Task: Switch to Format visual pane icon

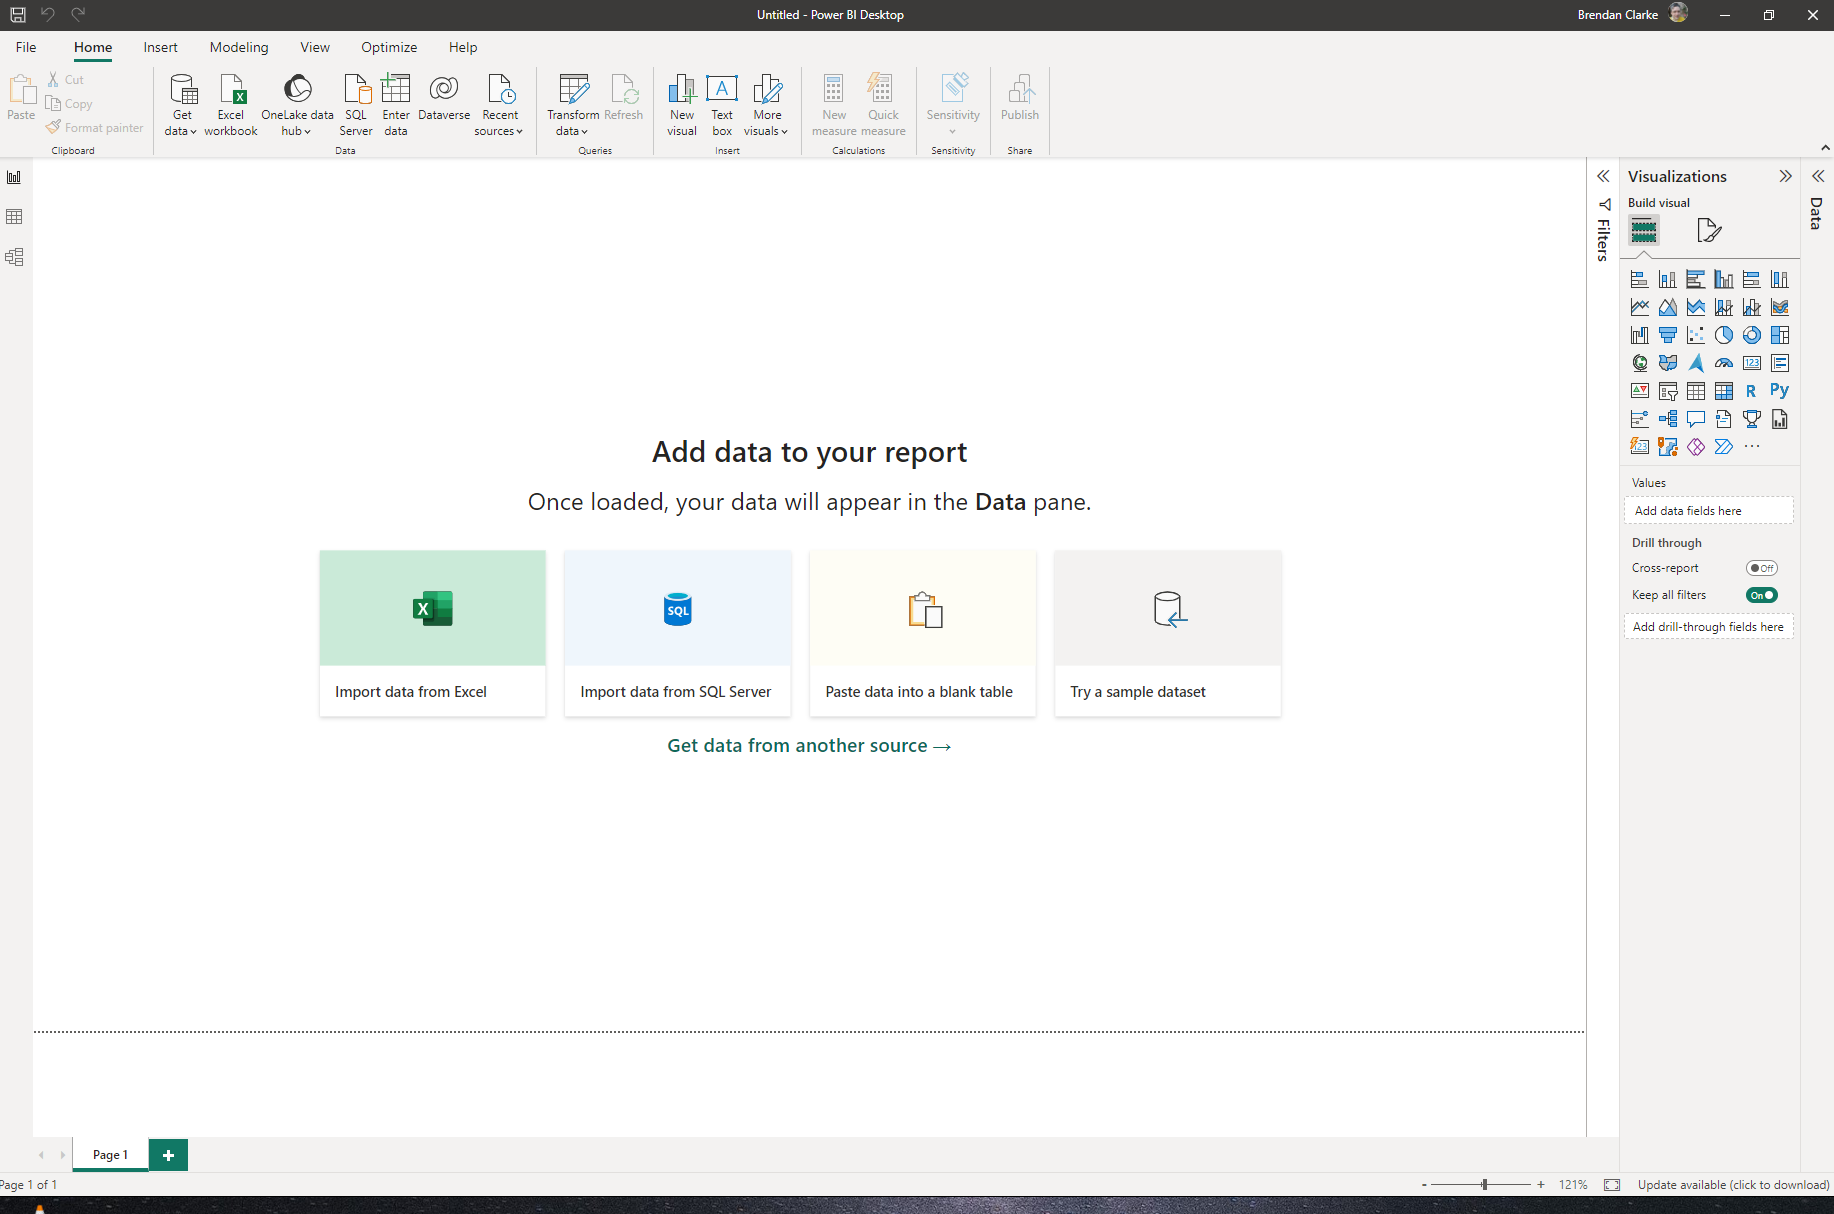Action: 1709,231
